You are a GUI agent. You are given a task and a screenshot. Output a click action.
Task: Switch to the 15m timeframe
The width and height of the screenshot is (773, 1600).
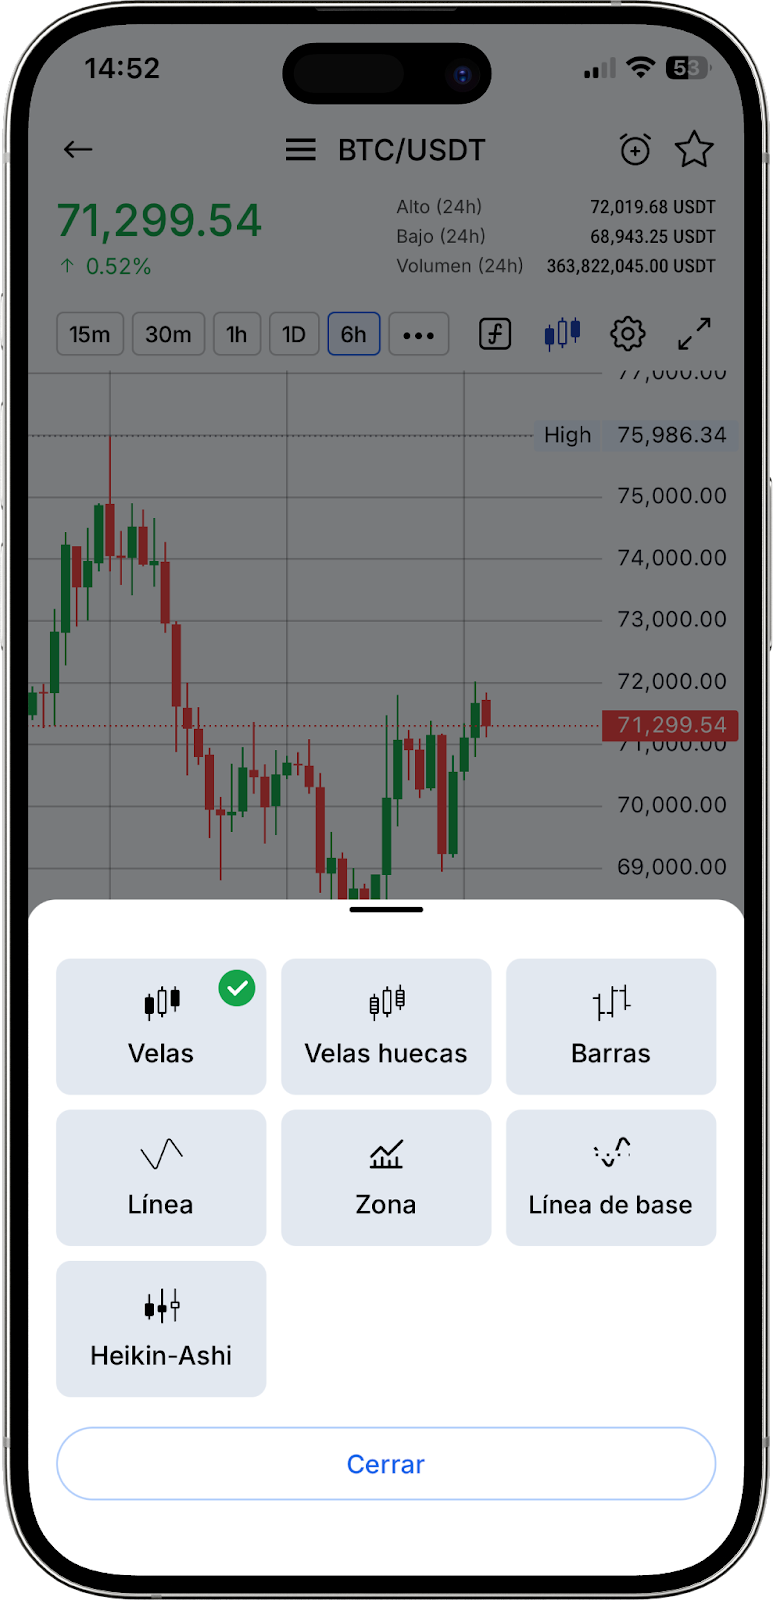click(90, 334)
